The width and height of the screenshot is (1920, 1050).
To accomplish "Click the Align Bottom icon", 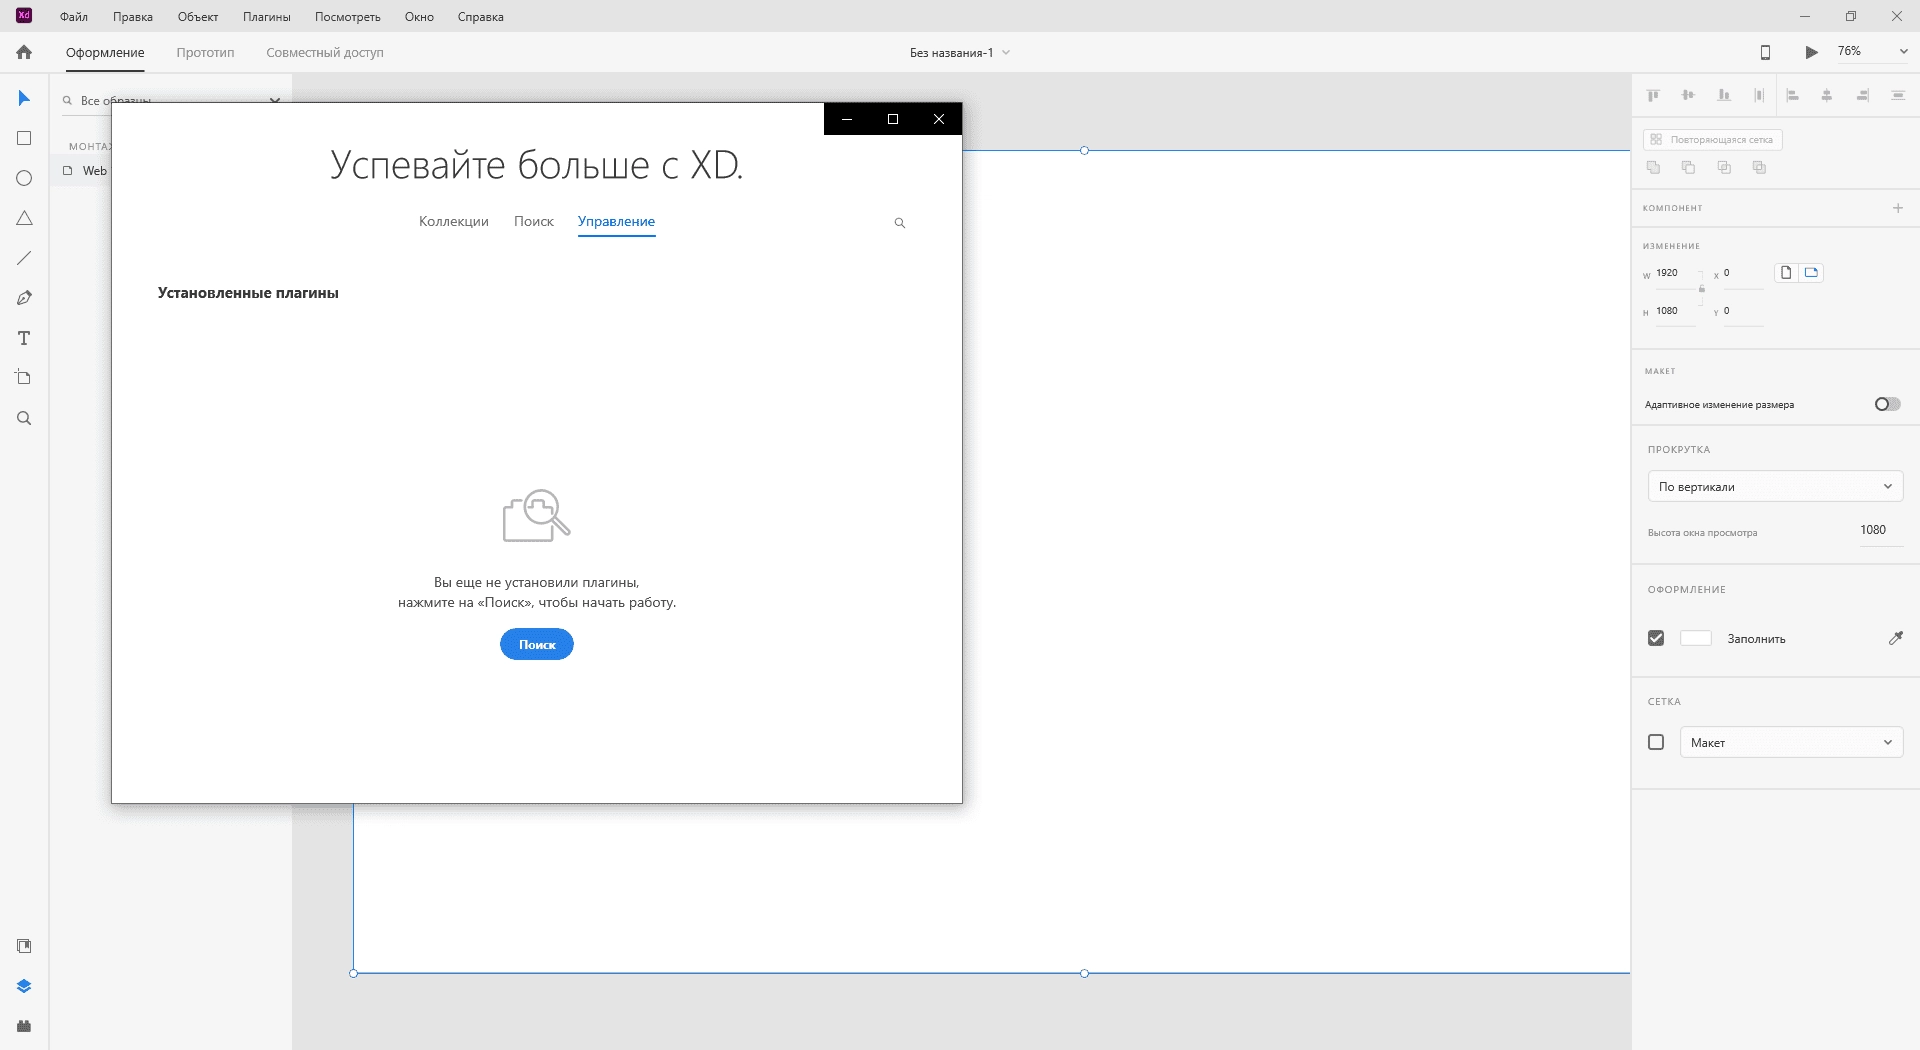I will [1723, 95].
